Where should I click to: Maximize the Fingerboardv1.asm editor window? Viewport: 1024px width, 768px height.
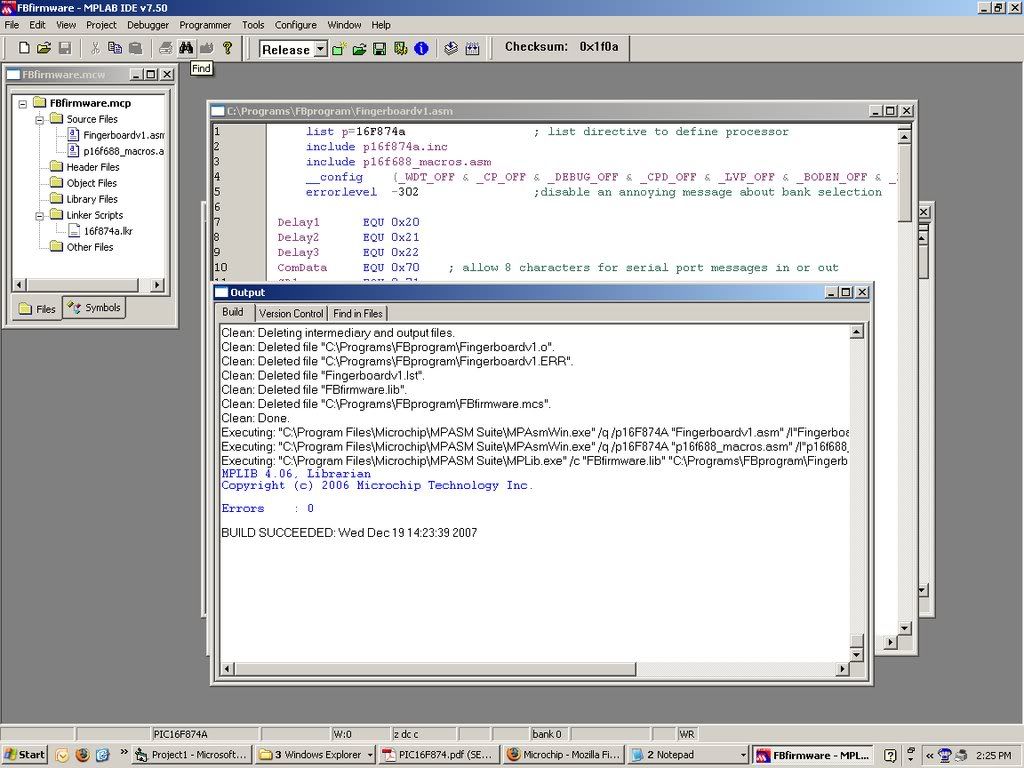coord(891,111)
